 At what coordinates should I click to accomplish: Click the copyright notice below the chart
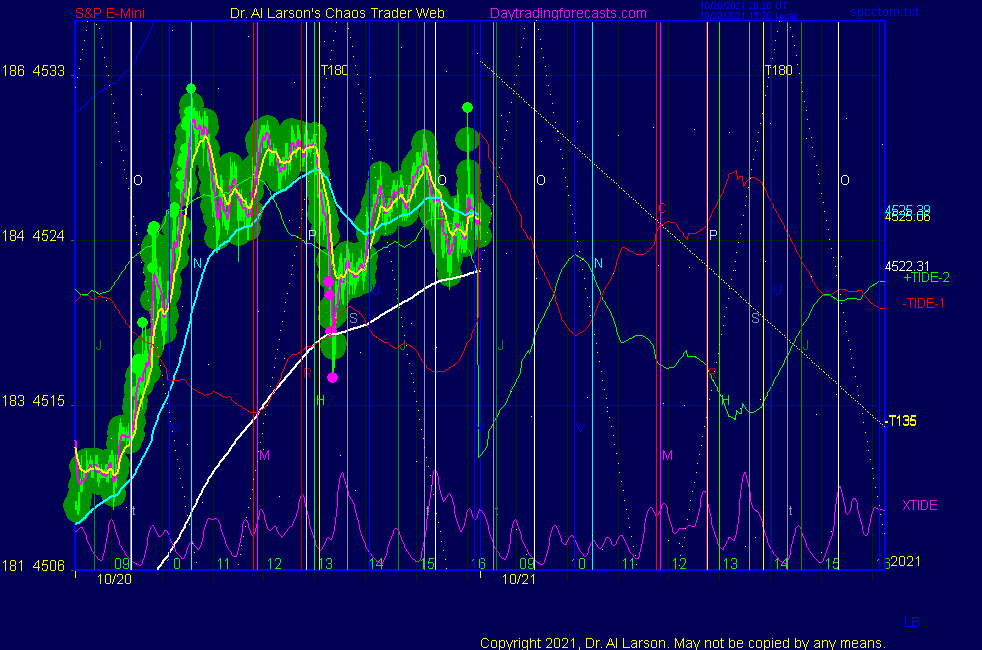pos(682,642)
